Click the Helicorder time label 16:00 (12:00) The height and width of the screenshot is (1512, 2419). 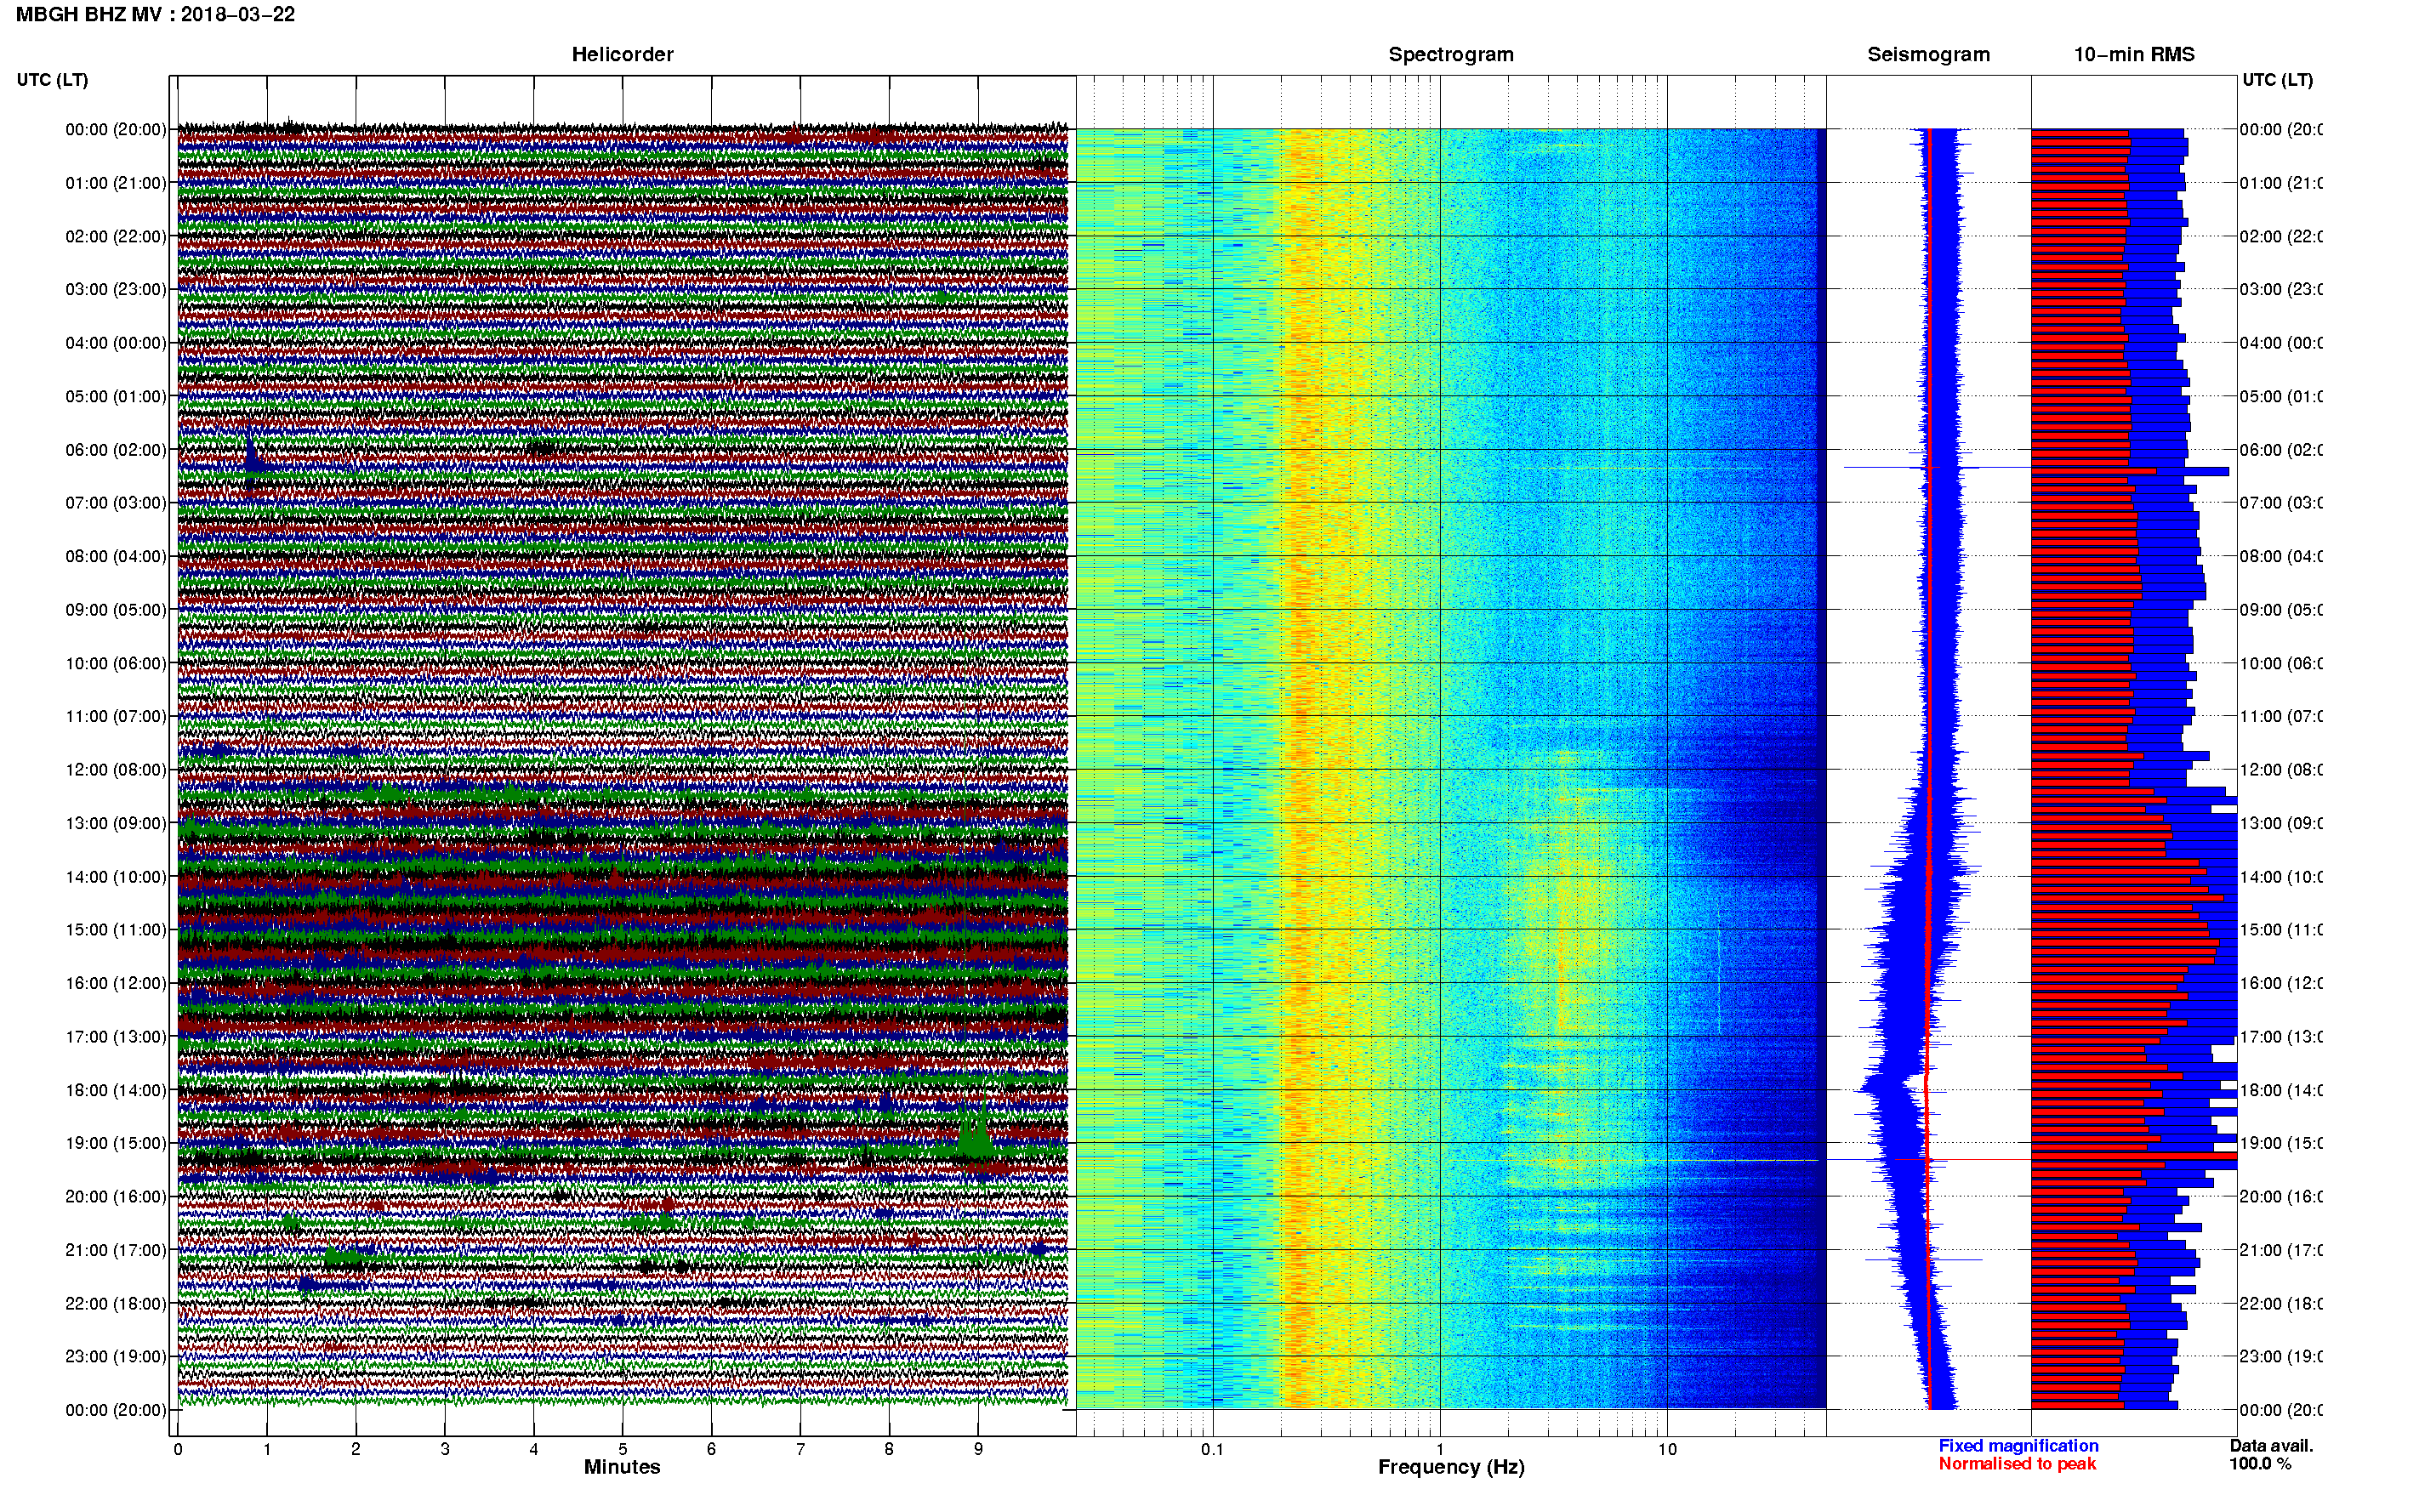pyautogui.click(x=116, y=983)
